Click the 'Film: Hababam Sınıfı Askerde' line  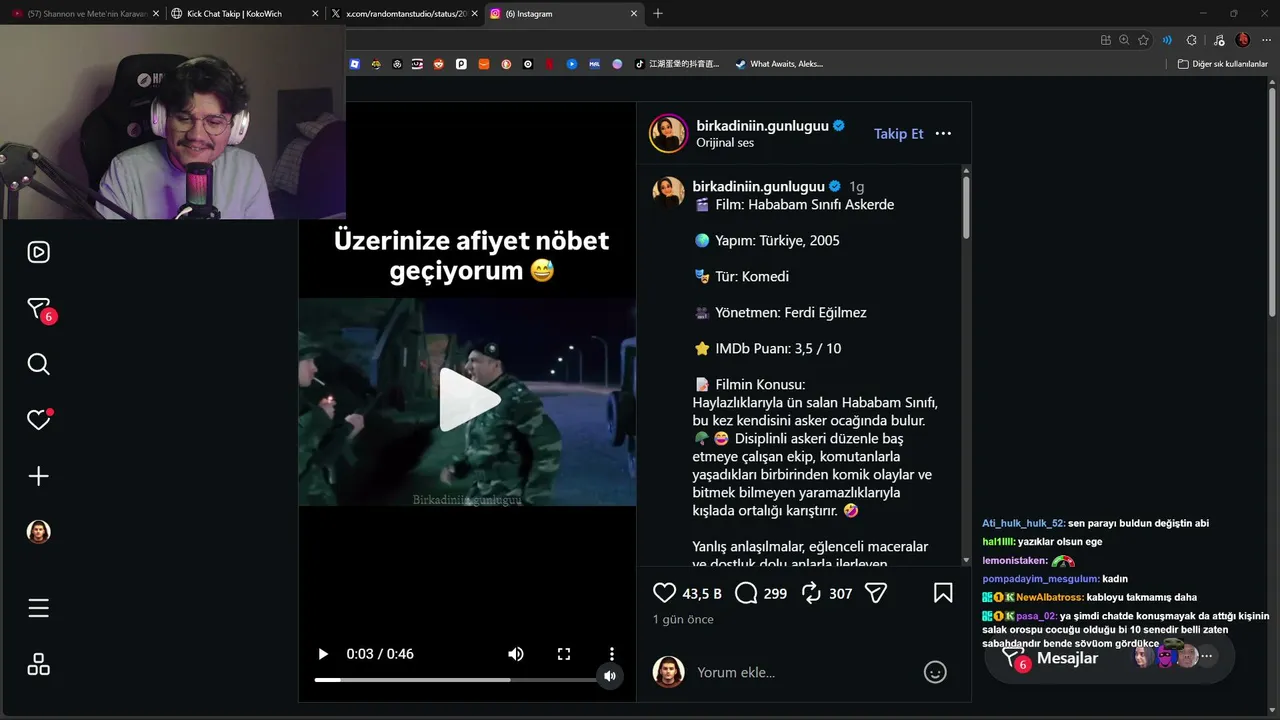794,204
